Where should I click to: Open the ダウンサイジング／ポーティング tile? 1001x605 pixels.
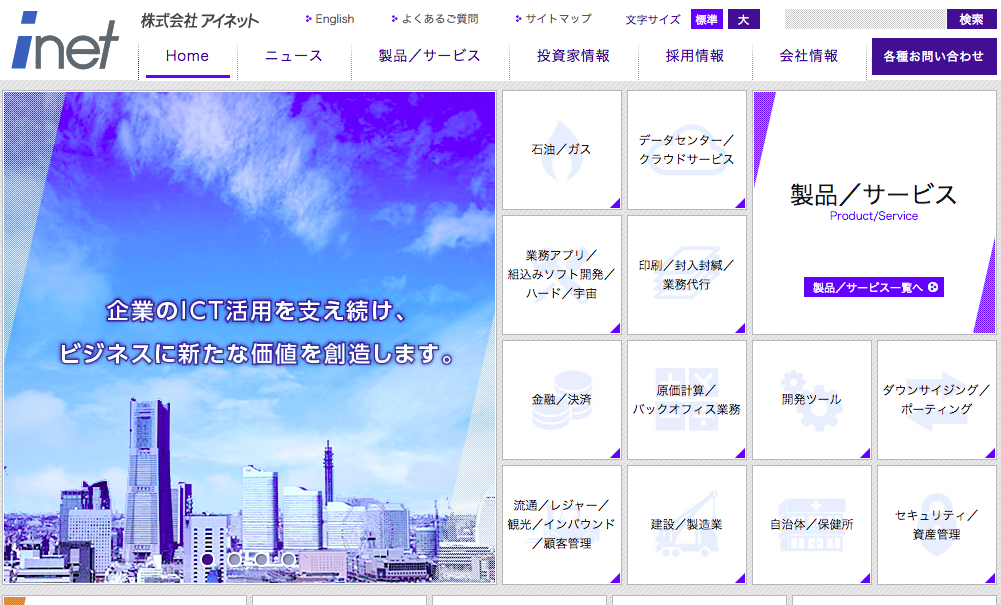click(936, 399)
